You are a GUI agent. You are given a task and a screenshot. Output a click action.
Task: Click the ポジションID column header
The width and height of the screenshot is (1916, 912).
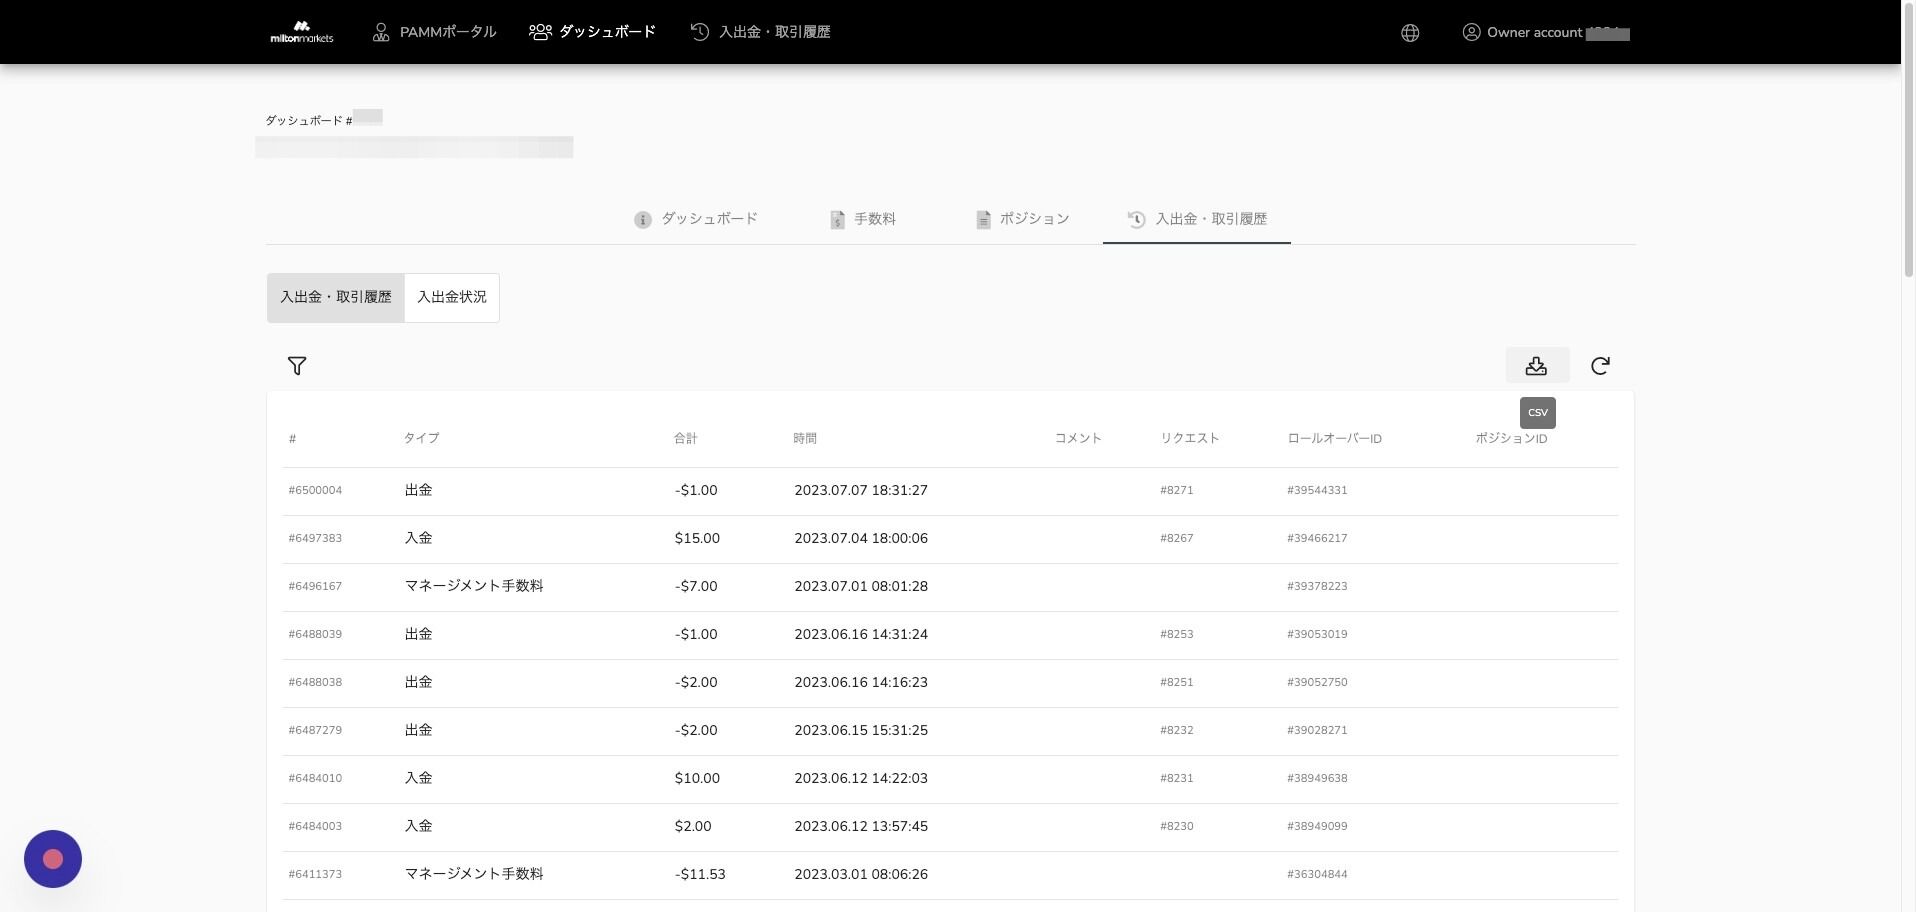[1511, 438]
